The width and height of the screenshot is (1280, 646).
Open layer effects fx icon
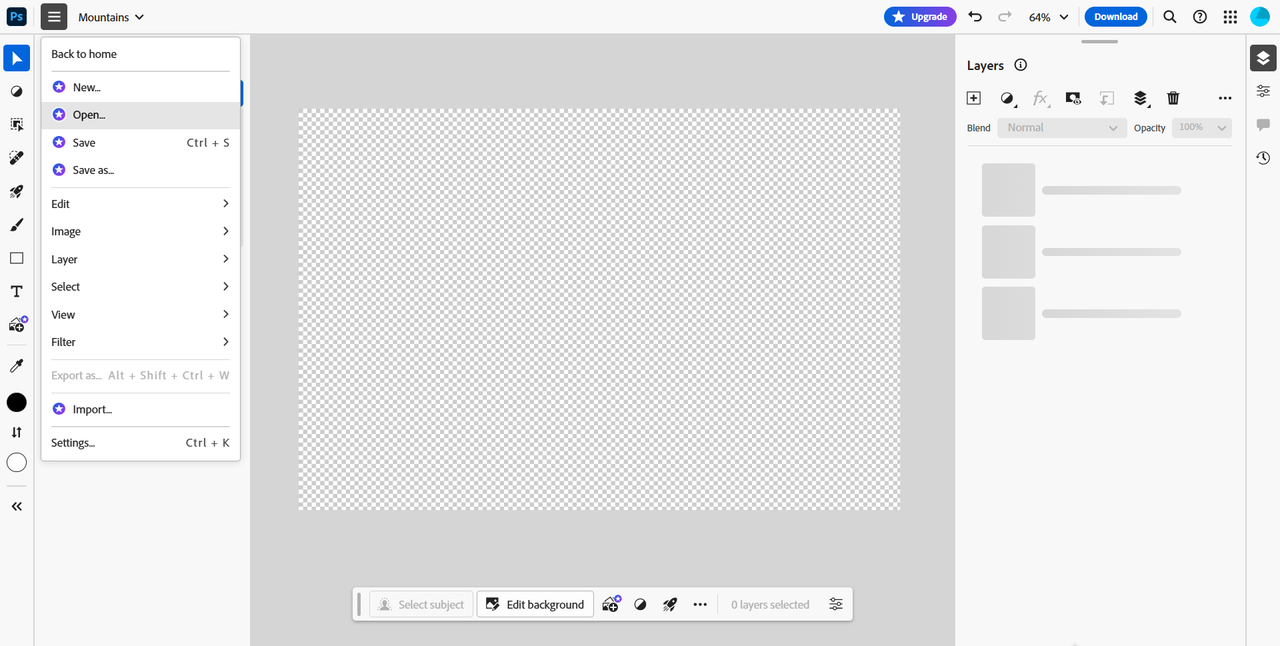(x=1041, y=98)
